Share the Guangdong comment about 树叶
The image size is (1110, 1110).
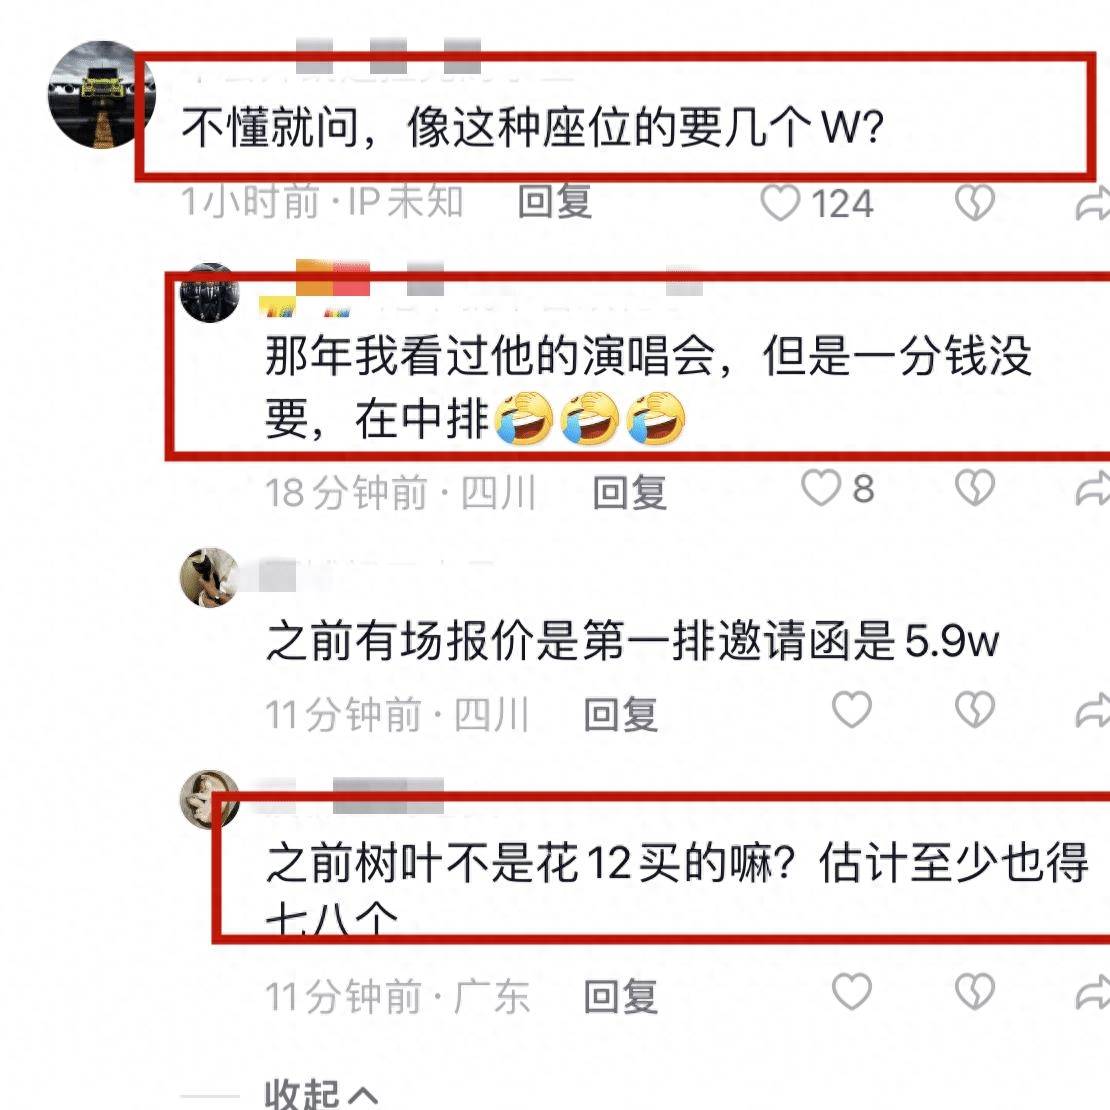(1093, 992)
